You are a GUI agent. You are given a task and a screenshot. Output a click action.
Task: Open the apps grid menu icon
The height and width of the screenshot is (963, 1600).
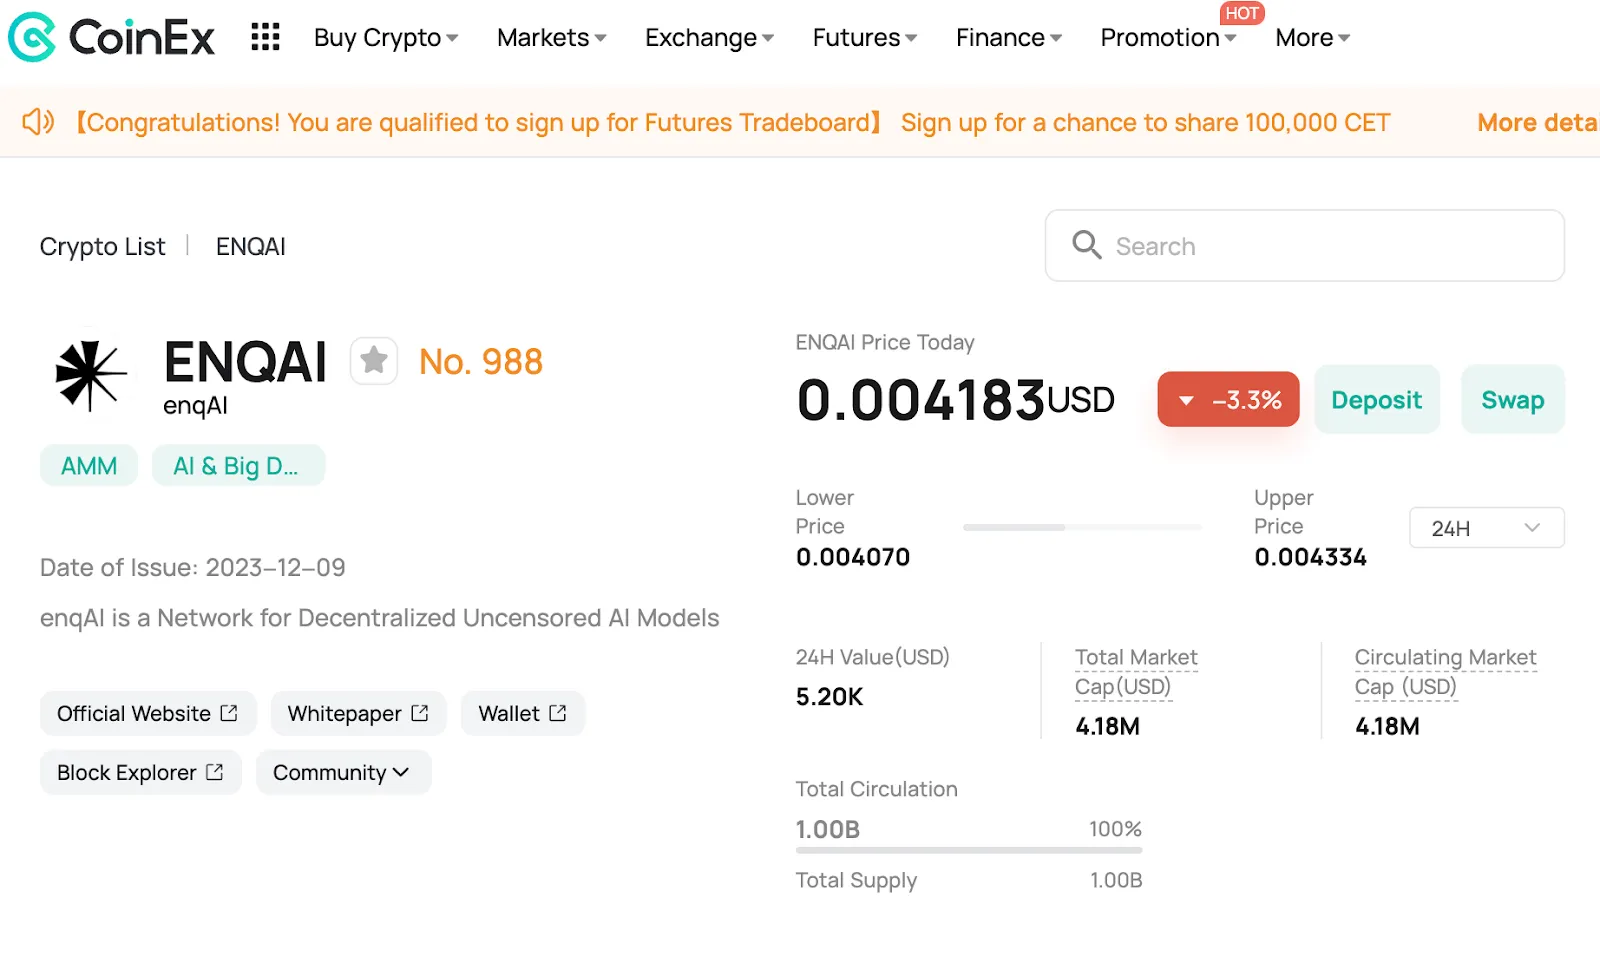pyautogui.click(x=265, y=37)
